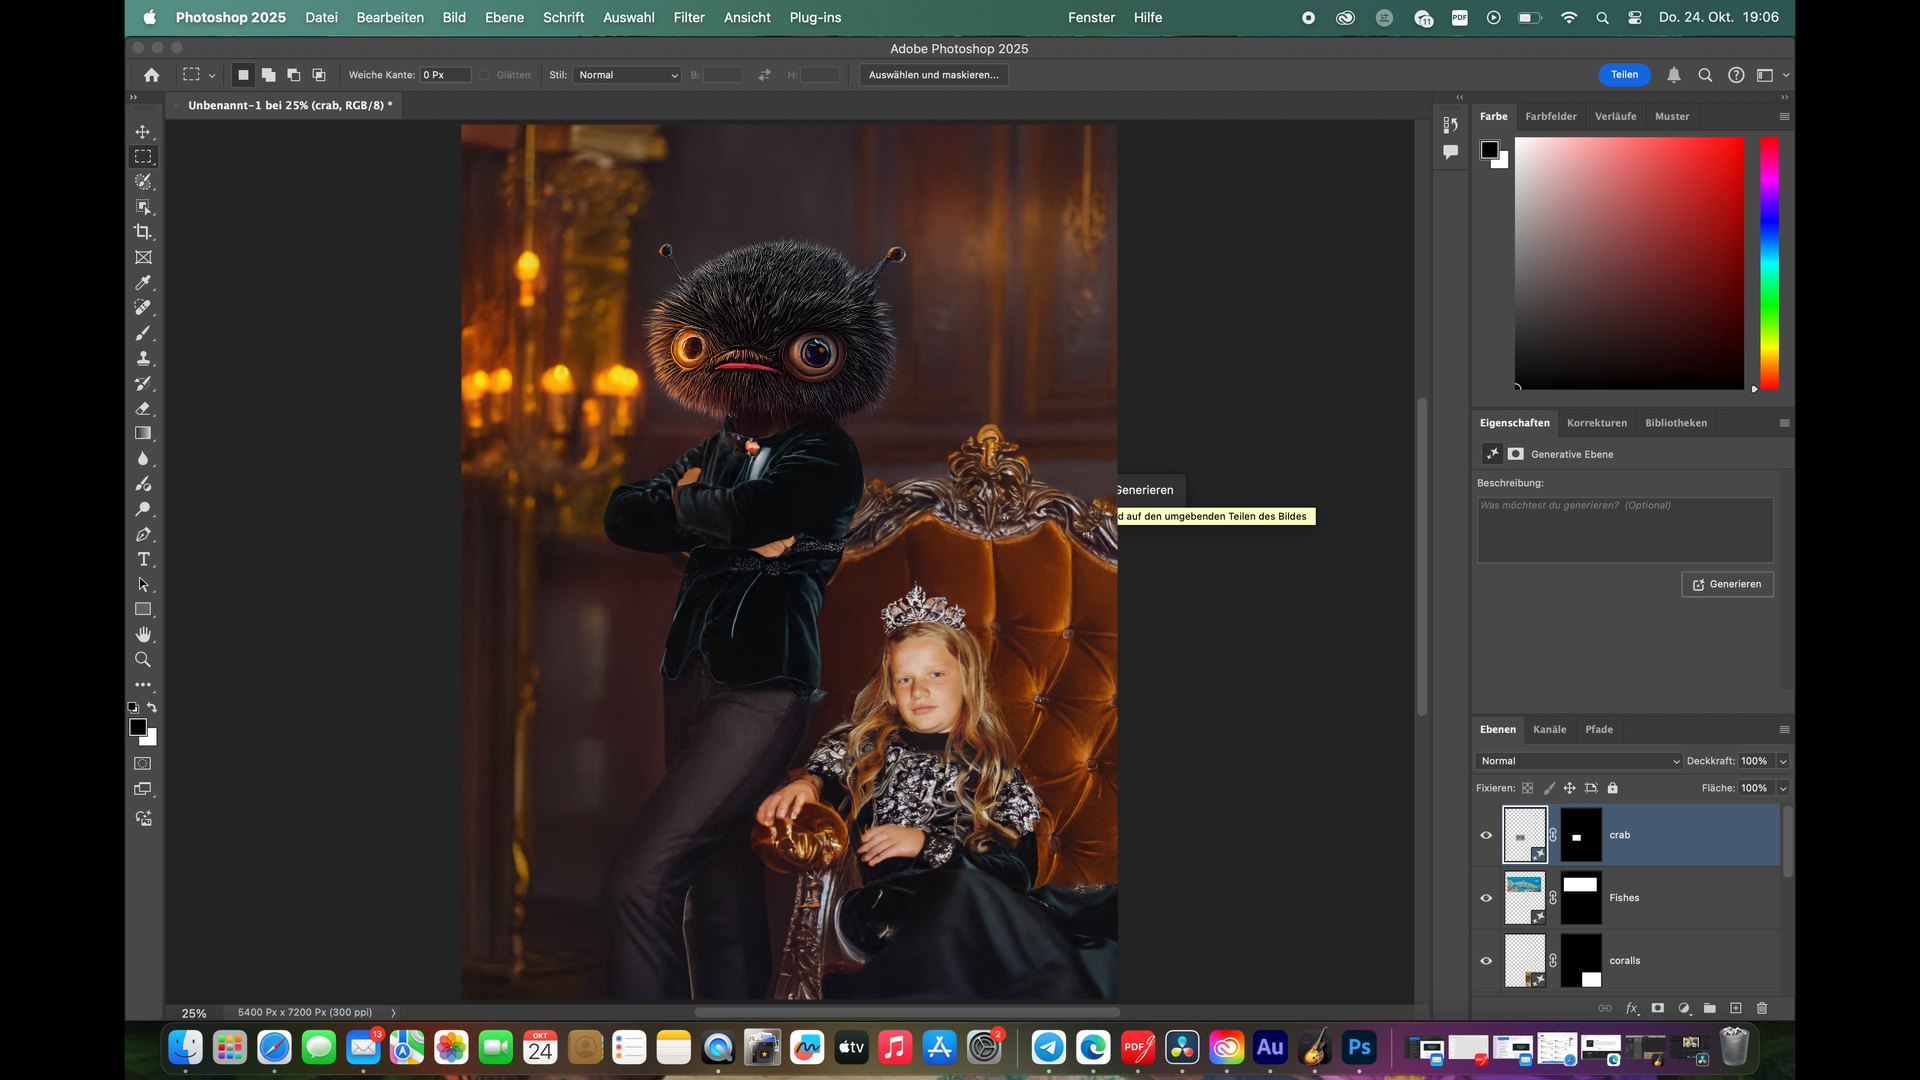Click the Farbfelder tab
This screenshot has height=1080, width=1920.
[1550, 116]
